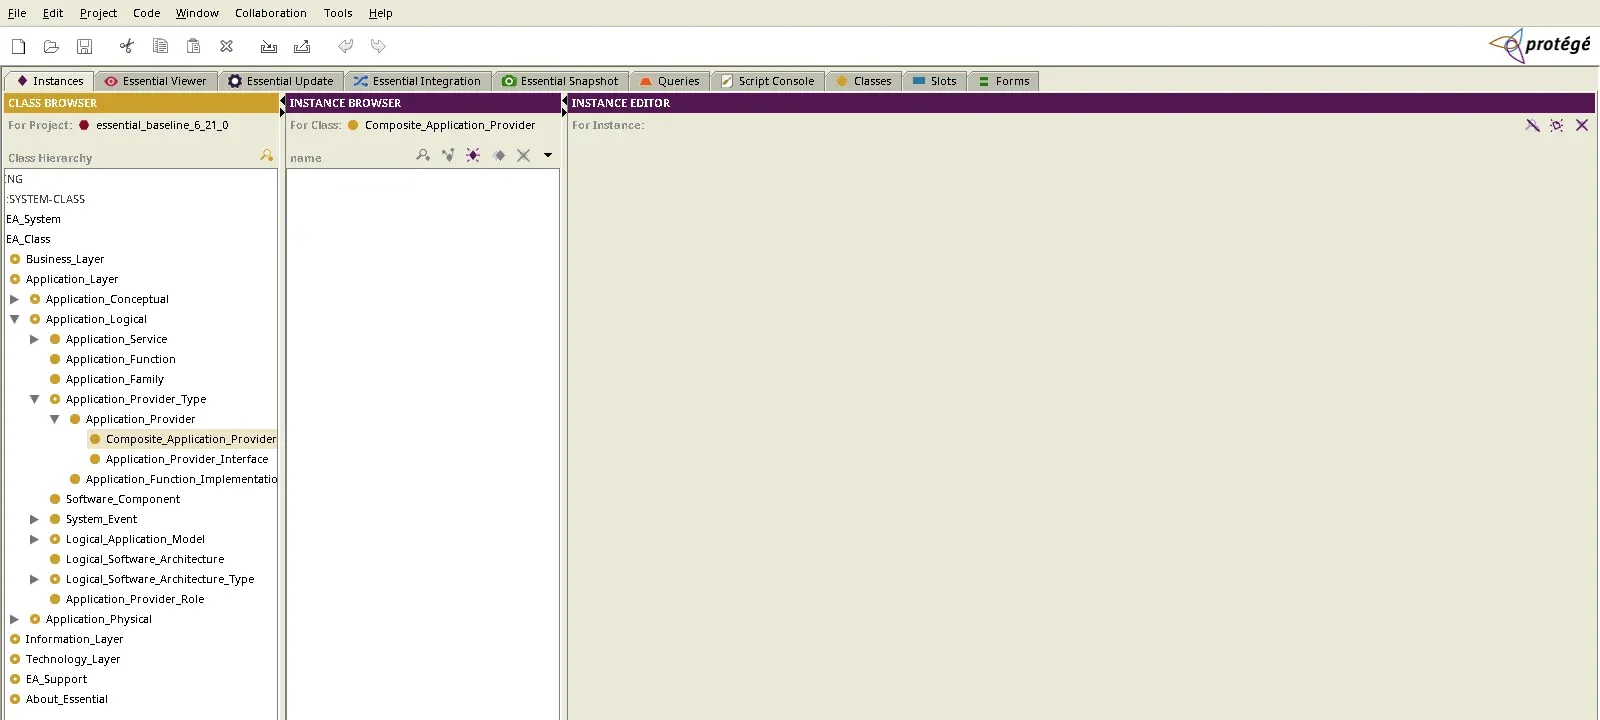The width and height of the screenshot is (1600, 720).
Task: Create a new project with toolbar icon
Action: (x=18, y=46)
